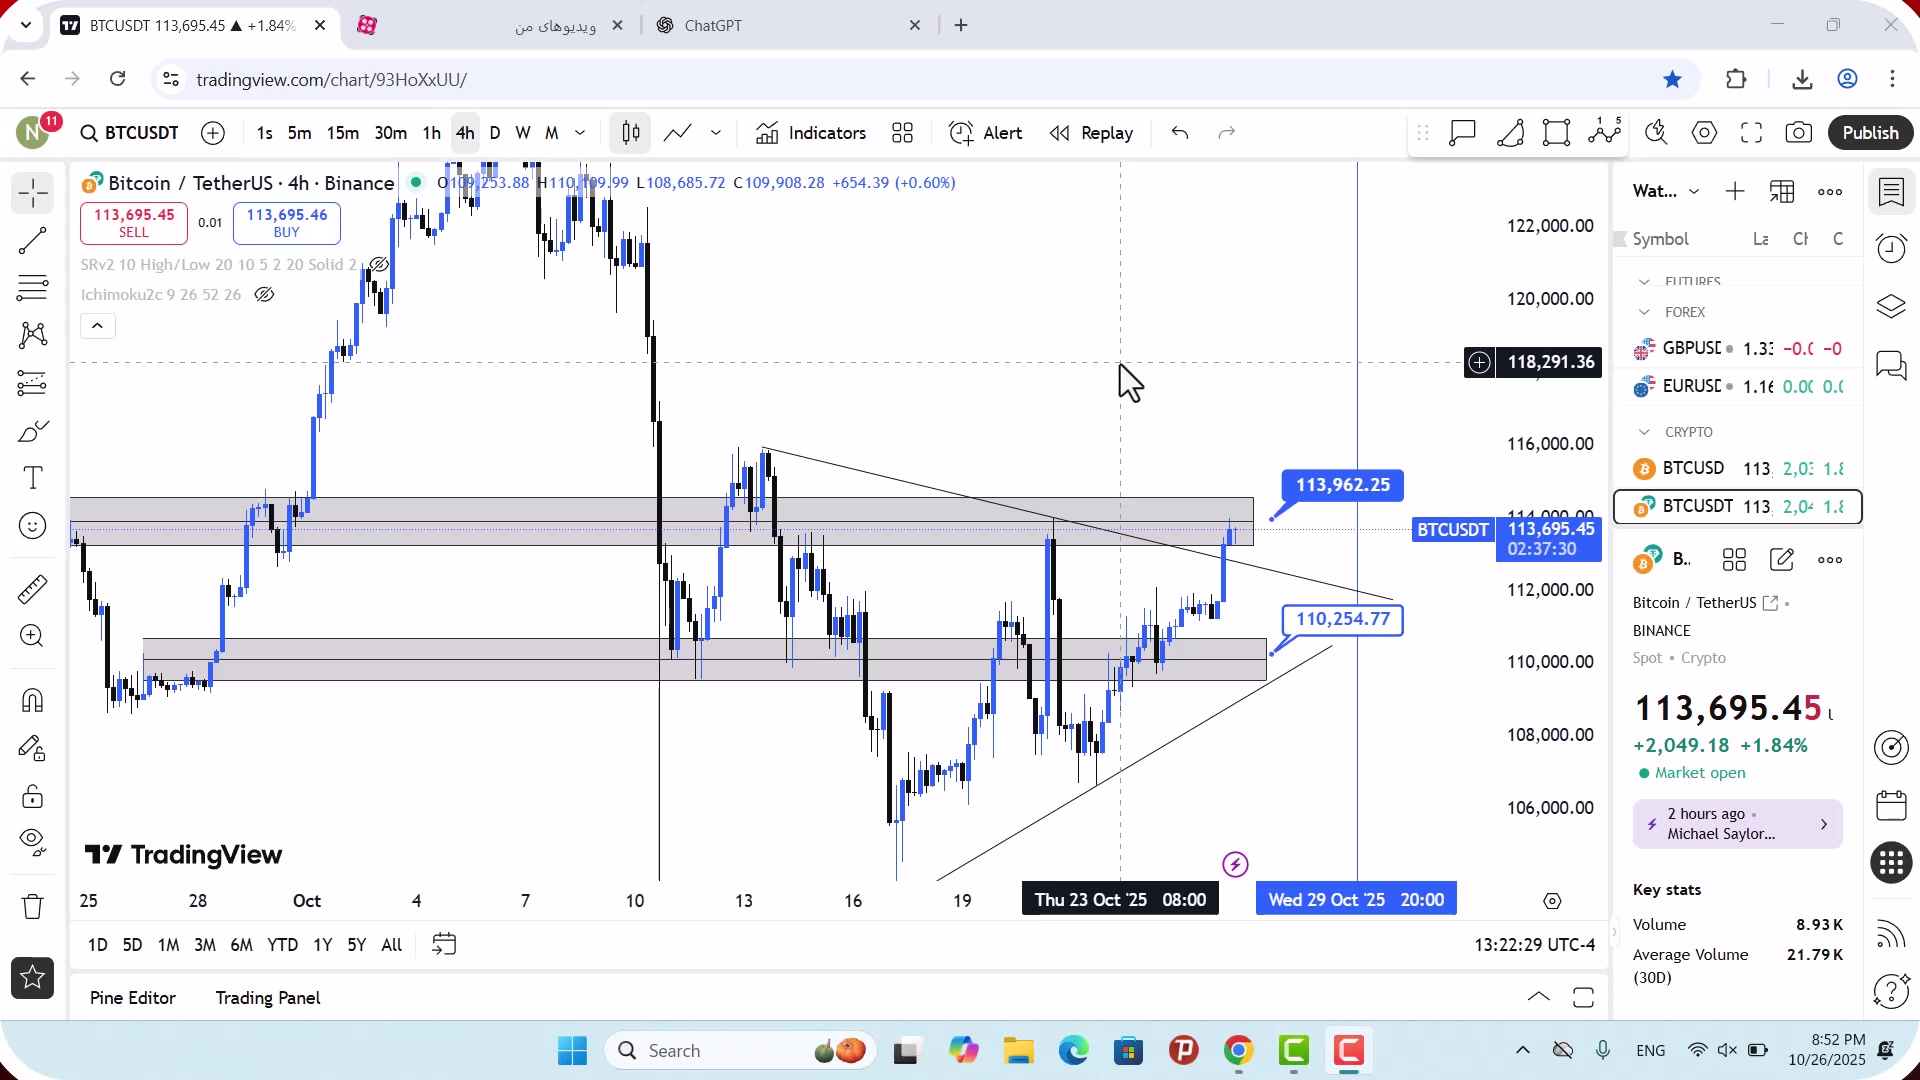1920x1080 pixels.
Task: Collapse the FOREX watchlist section
Action: click(1644, 312)
